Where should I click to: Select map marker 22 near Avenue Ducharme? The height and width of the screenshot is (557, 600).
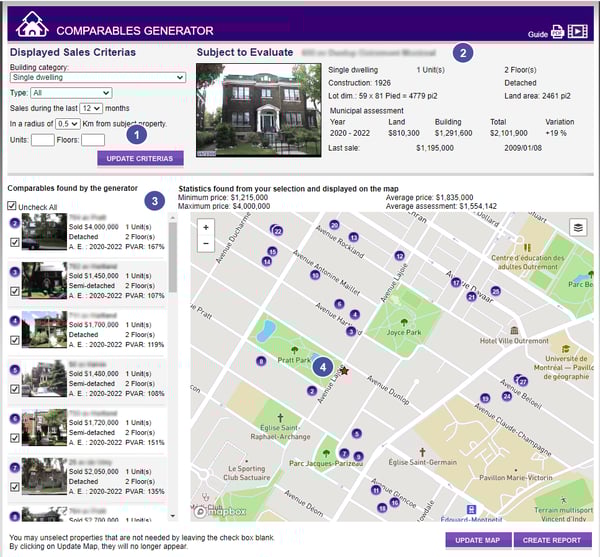(x=278, y=231)
